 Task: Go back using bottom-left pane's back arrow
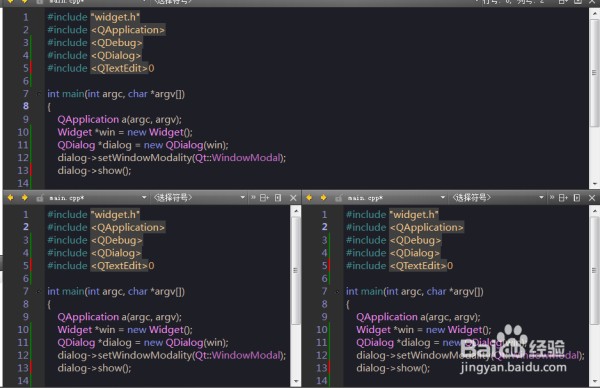pyautogui.click(x=10, y=197)
